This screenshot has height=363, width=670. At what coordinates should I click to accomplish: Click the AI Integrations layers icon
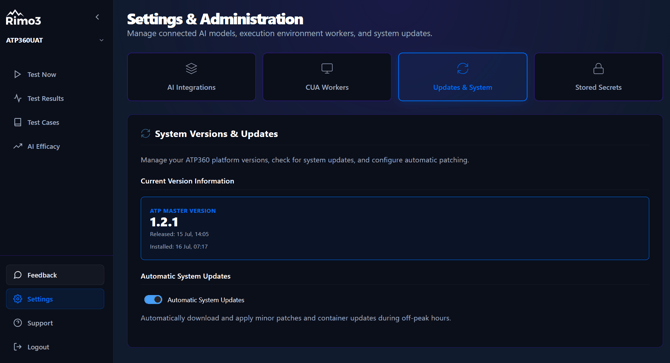(191, 68)
